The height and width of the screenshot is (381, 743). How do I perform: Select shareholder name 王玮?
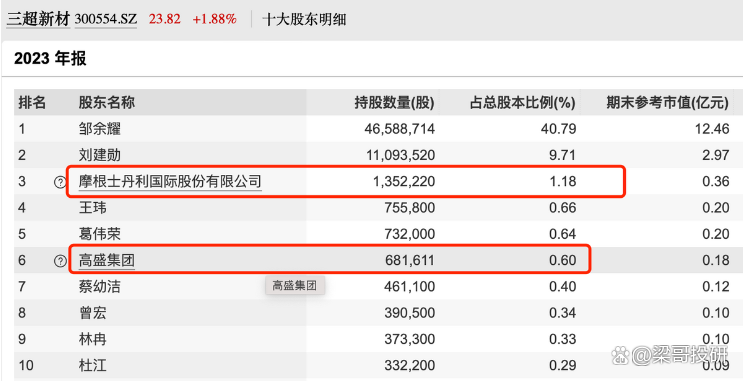pos(93,208)
